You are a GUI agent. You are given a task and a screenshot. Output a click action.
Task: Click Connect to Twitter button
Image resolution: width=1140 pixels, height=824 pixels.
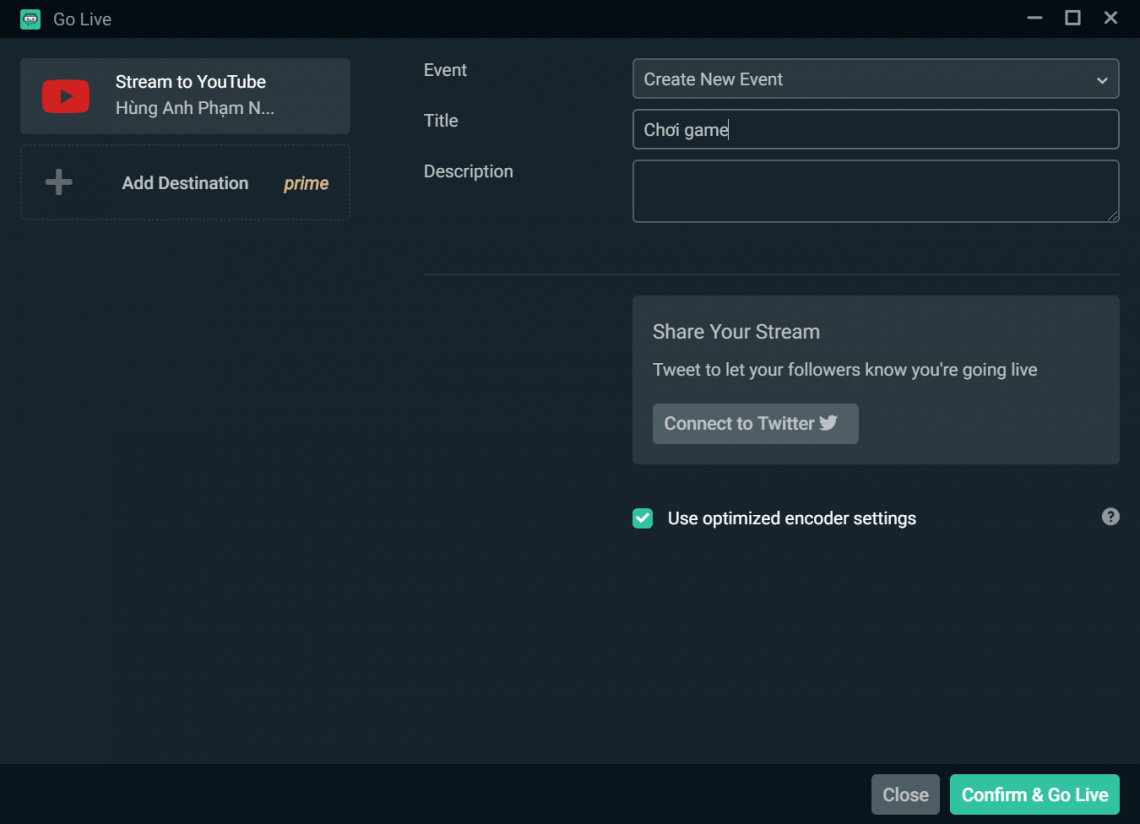coord(755,423)
